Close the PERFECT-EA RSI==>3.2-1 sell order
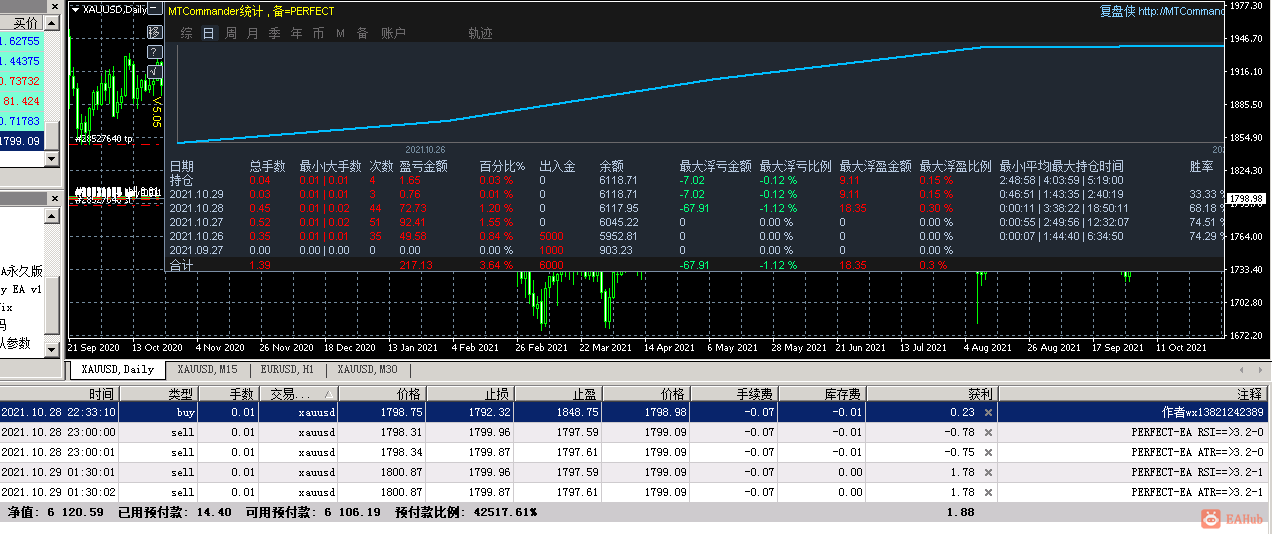The width and height of the screenshot is (1272, 534). [988, 472]
